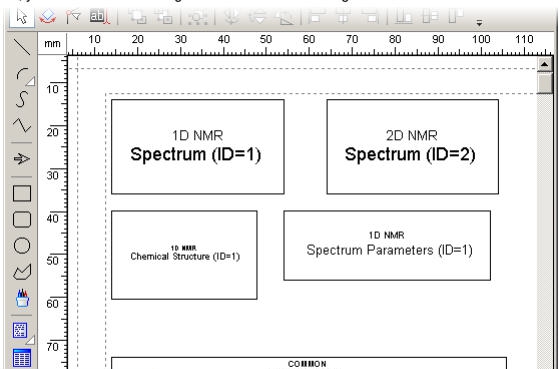Screen dimensions: 559x369
Task: Click the 'mm' units label on ruler
Action: tap(52, 44)
